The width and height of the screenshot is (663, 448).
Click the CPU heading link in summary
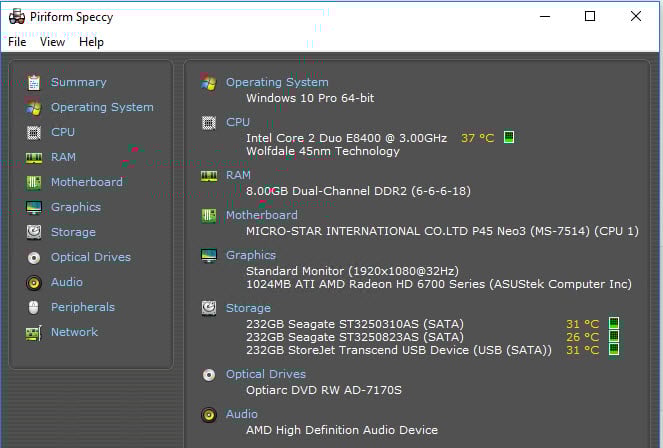coord(238,122)
